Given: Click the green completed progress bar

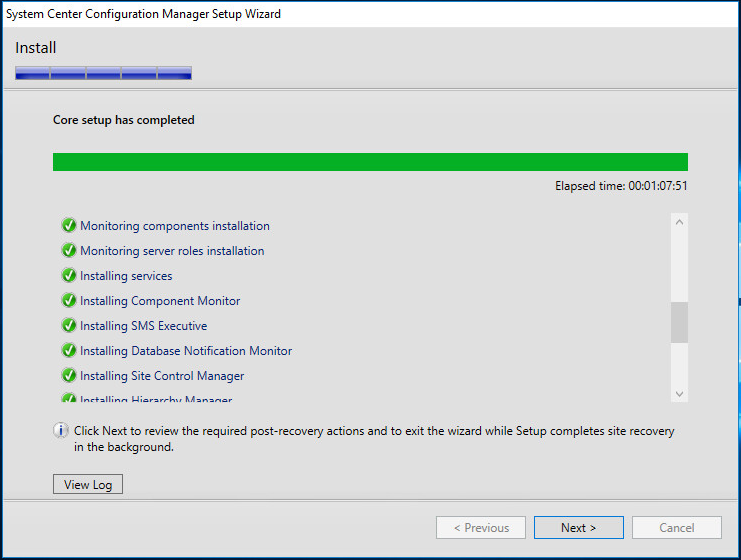Looking at the screenshot, I should click(370, 162).
